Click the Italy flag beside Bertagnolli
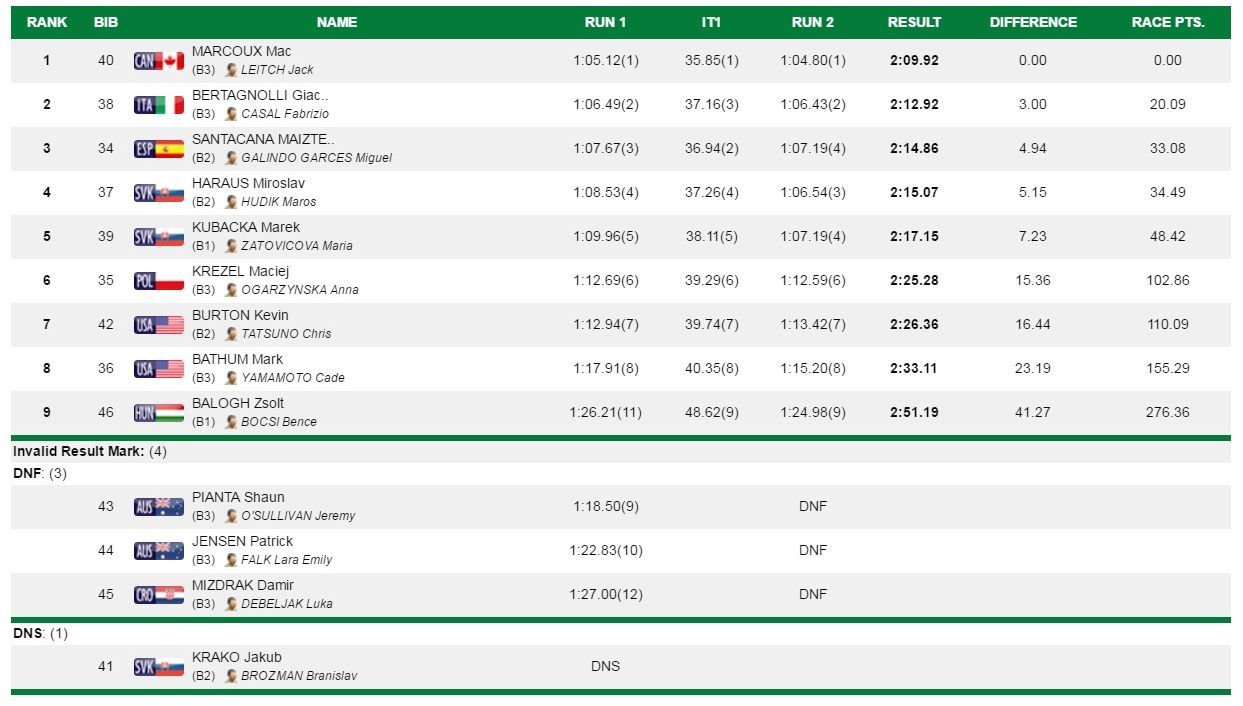This screenshot has height=706, width=1243. click(x=159, y=105)
